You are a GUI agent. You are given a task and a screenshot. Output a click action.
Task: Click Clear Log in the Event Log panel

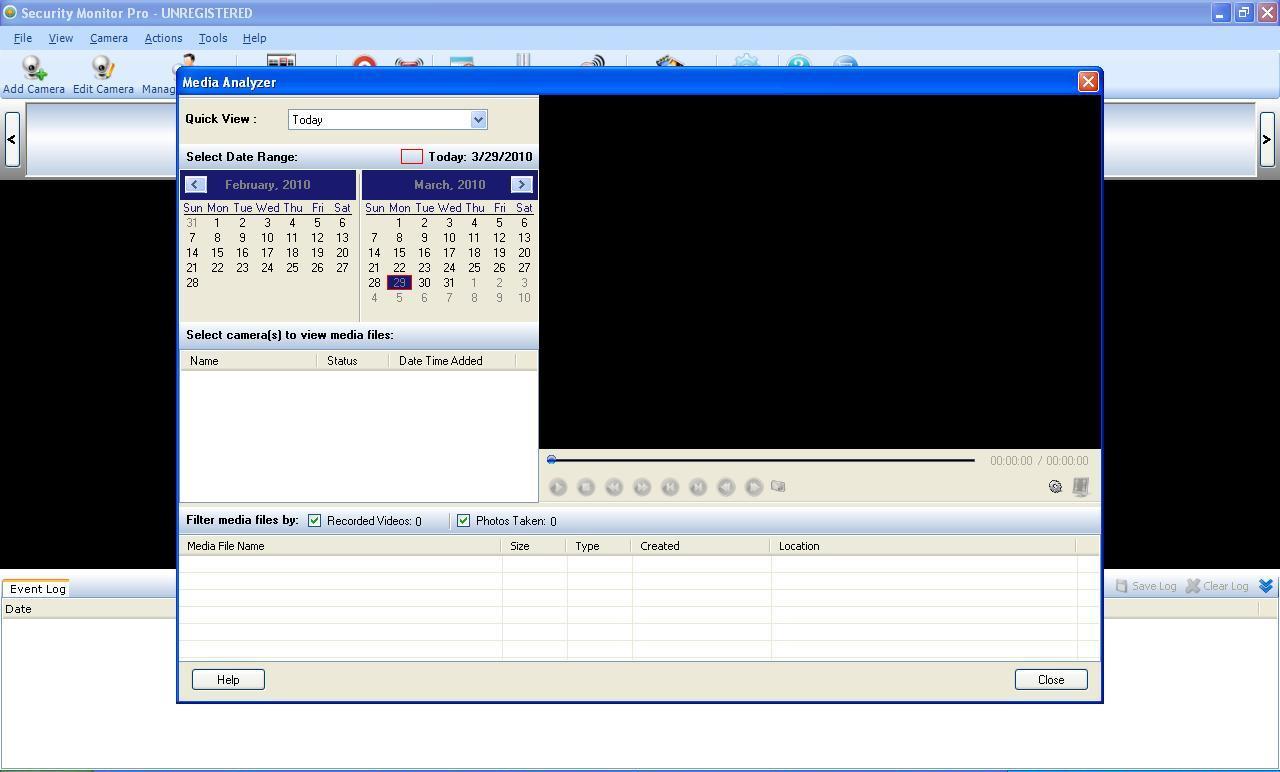point(1217,586)
